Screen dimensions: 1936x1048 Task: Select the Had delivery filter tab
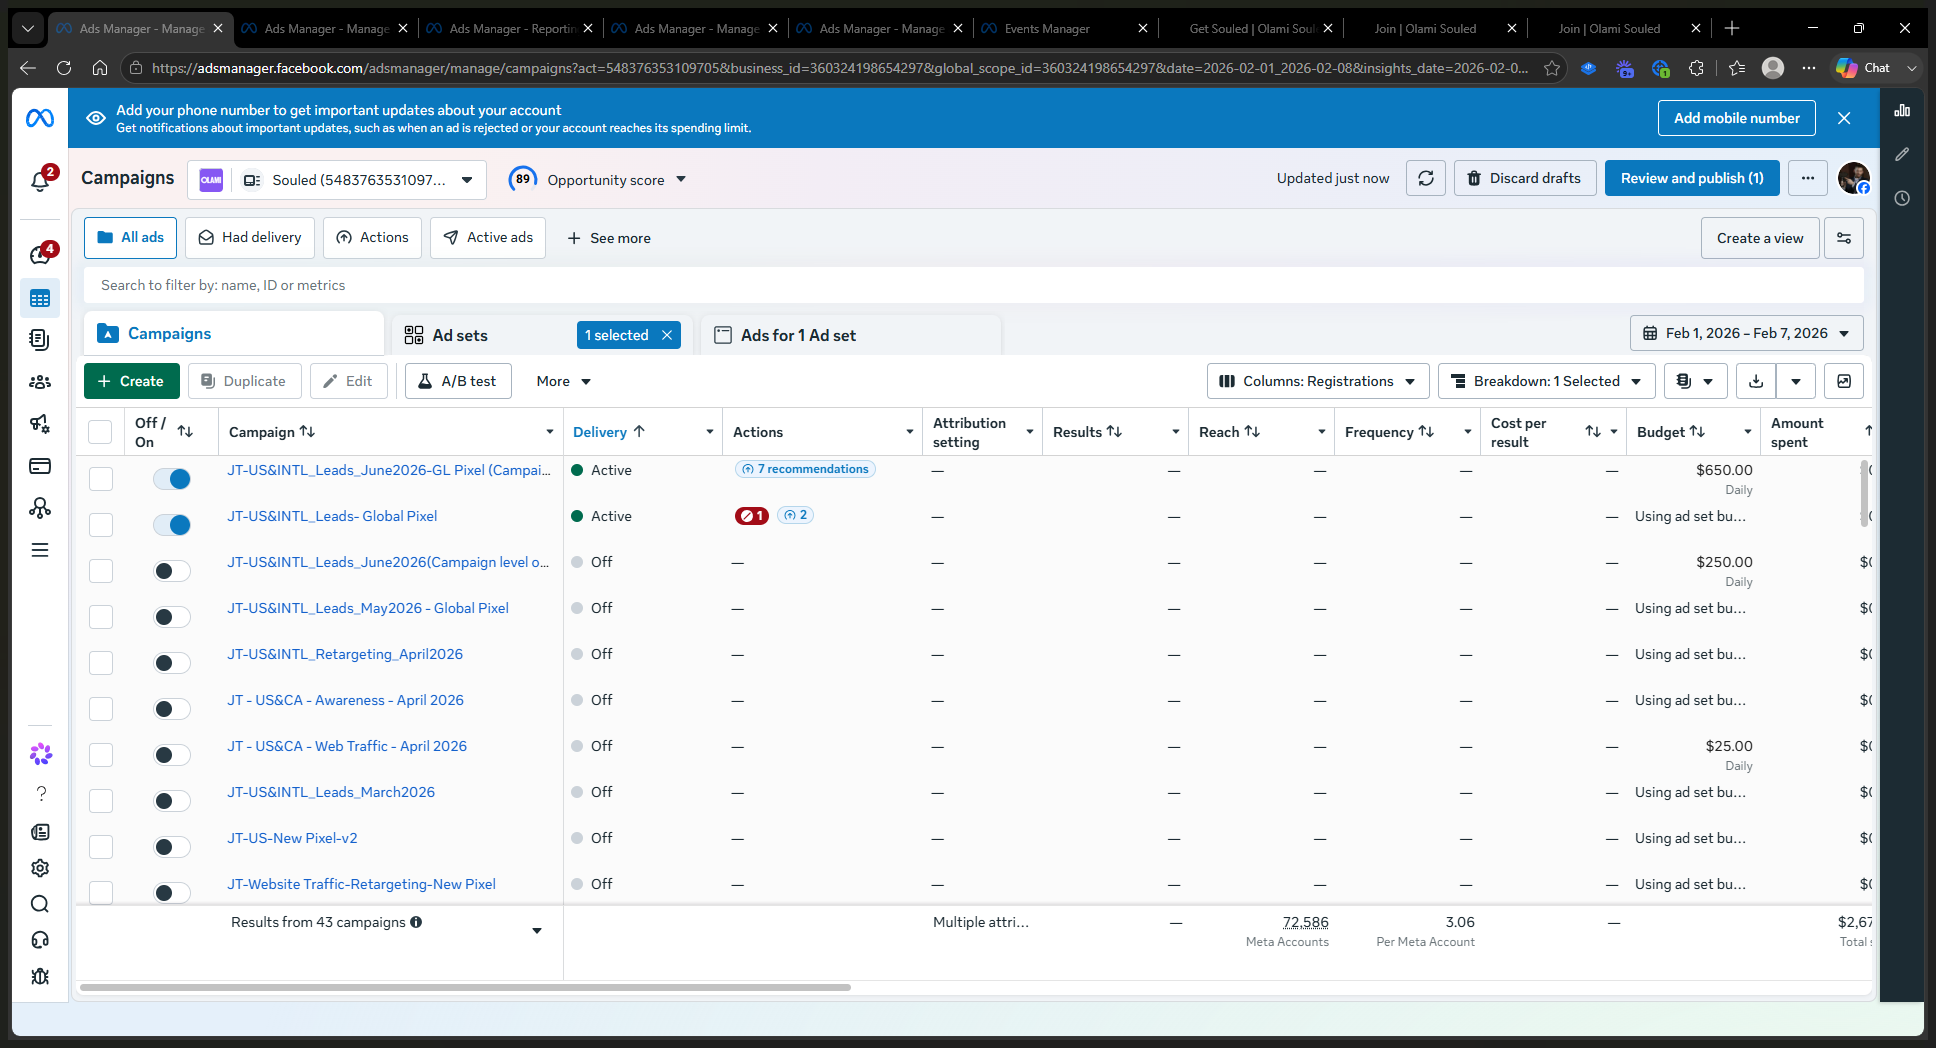click(250, 238)
